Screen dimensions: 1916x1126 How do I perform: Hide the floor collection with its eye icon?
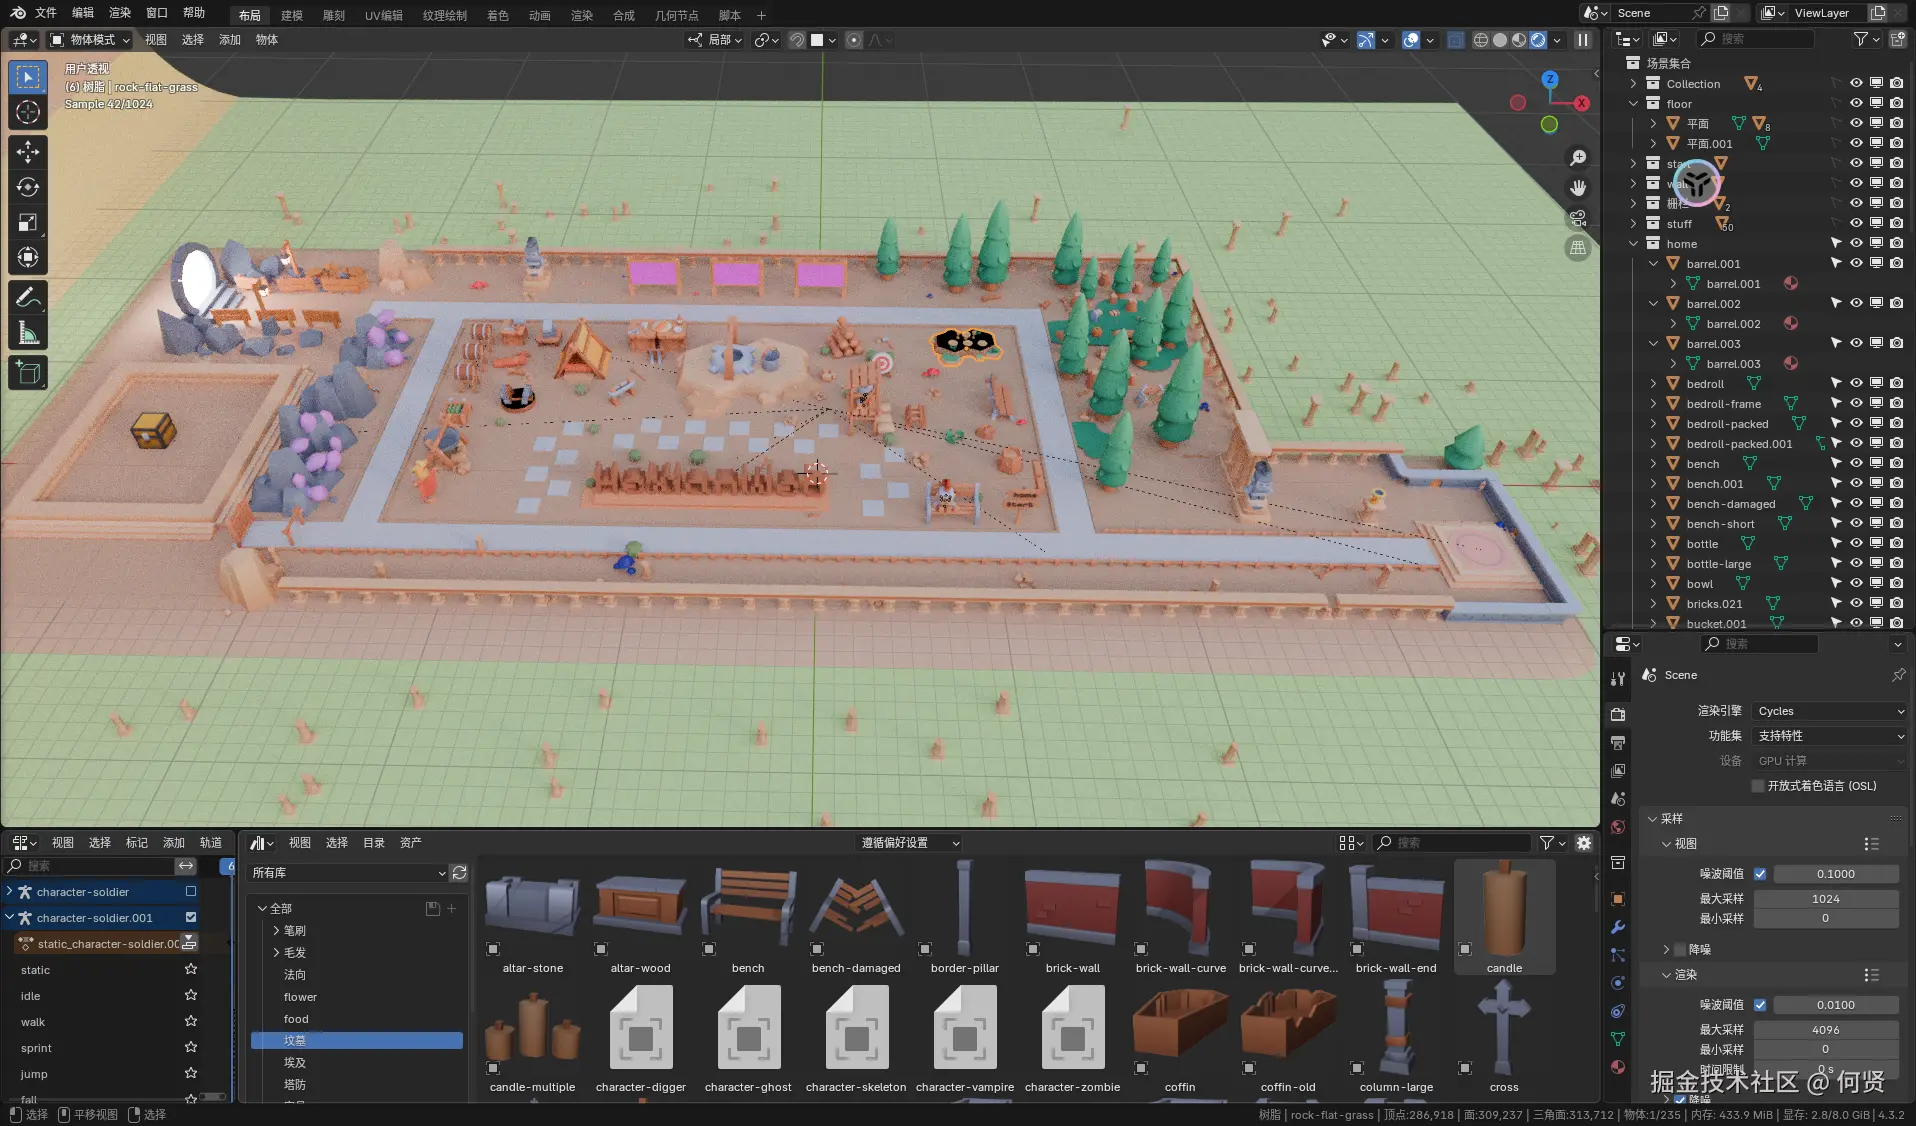point(1856,103)
